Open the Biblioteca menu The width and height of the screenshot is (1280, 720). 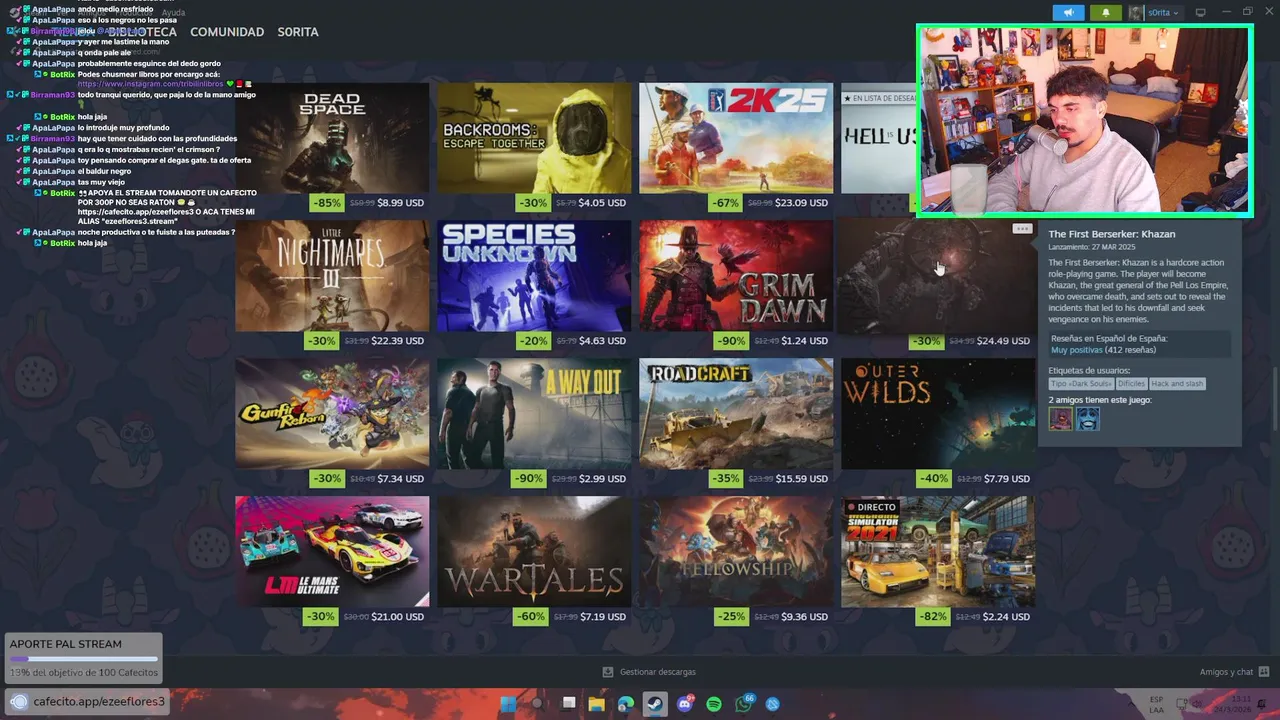(x=142, y=32)
